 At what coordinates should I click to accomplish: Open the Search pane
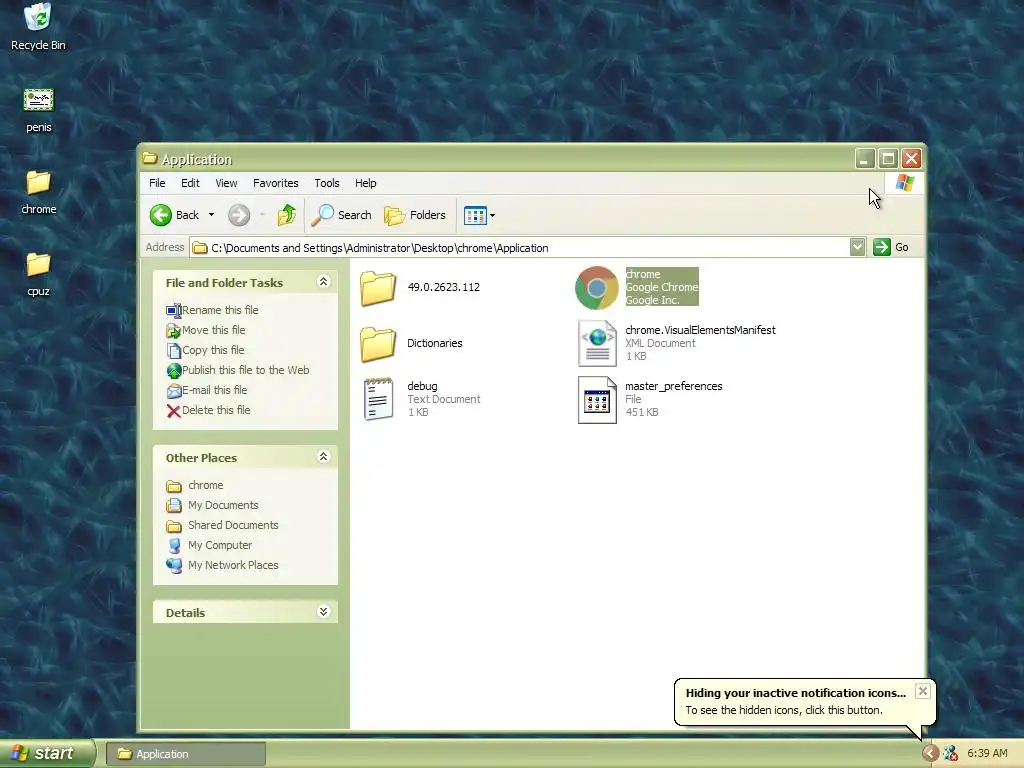341,215
